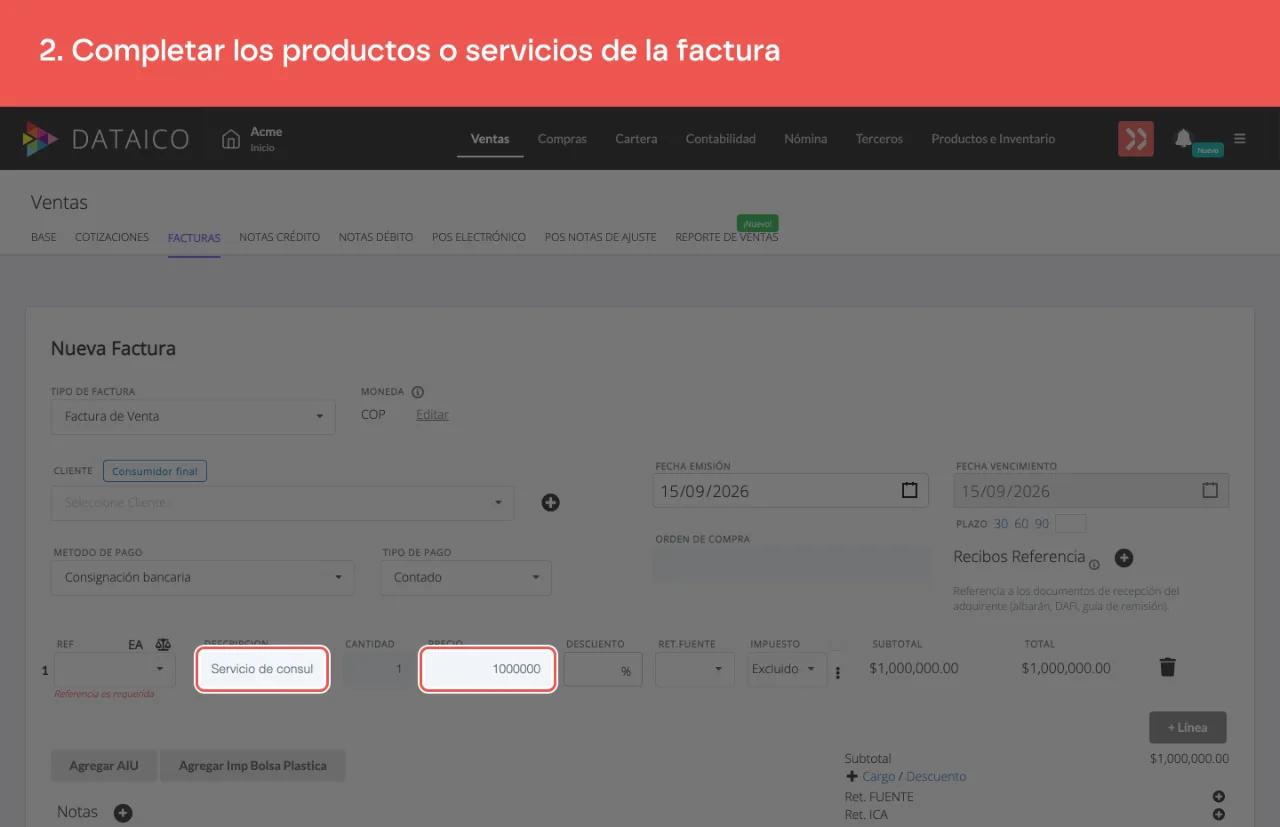Viewport: 1280px width, 827px height.
Task: Click the + Línea button
Action: (x=1188, y=727)
